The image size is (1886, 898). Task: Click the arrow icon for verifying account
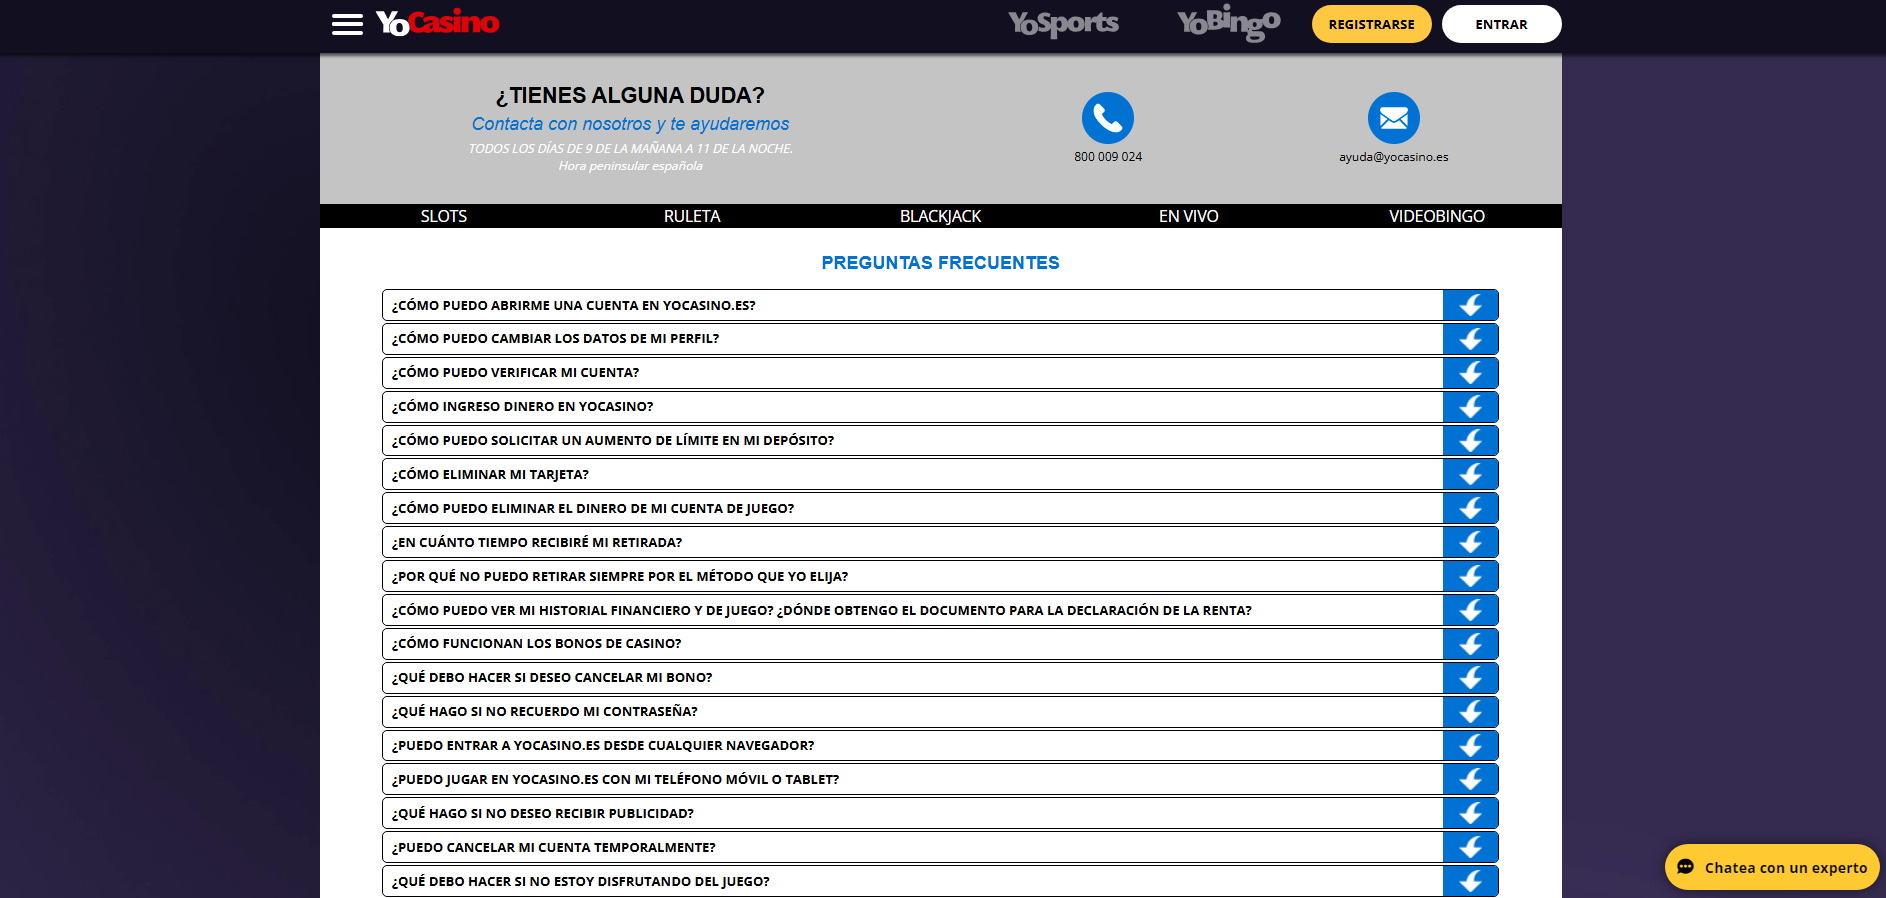1470,373
